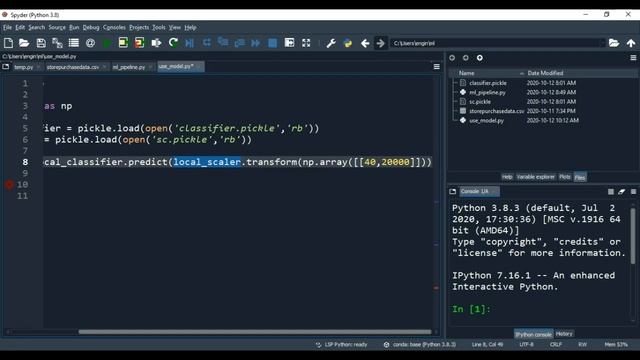The height and width of the screenshot is (360, 640).
Task: Open the File menu
Action: tap(7, 27)
